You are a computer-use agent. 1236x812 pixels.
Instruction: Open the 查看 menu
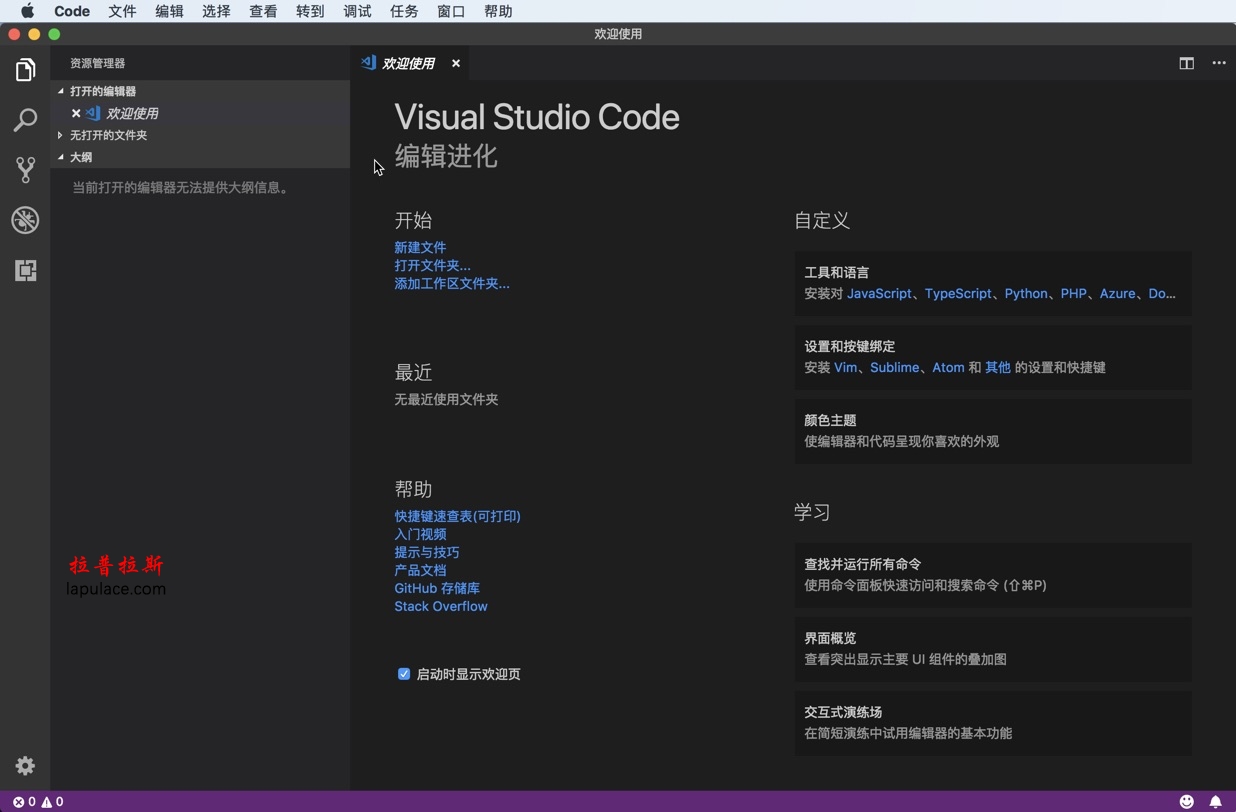coord(263,11)
